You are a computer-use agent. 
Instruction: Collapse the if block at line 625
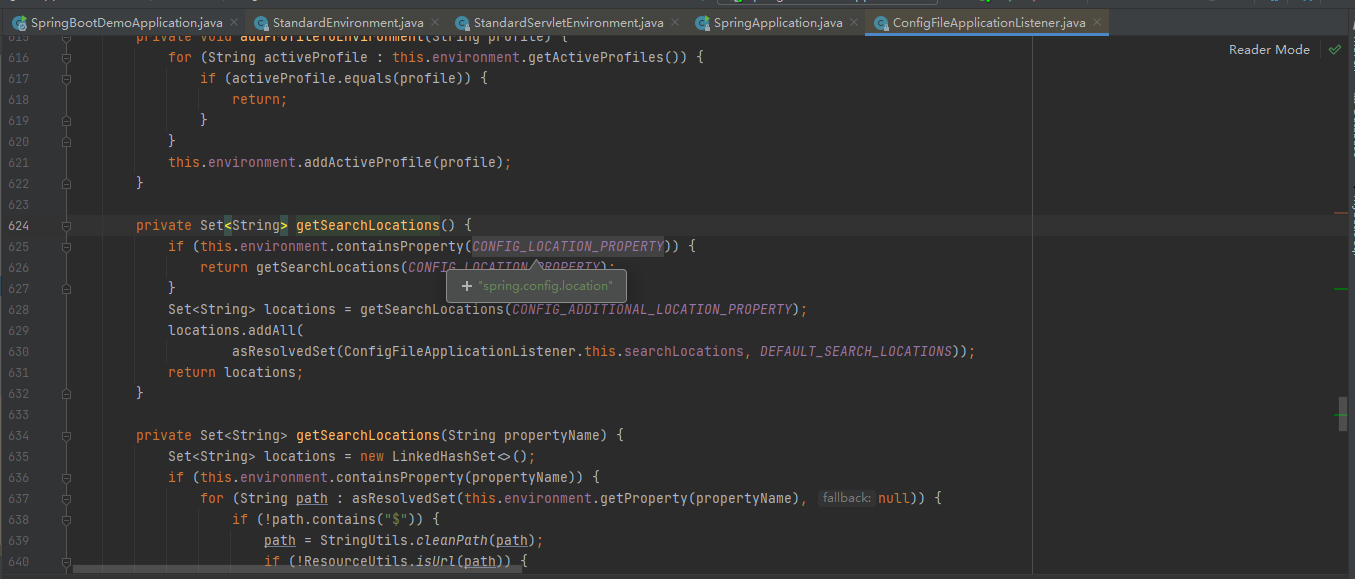[x=66, y=246]
